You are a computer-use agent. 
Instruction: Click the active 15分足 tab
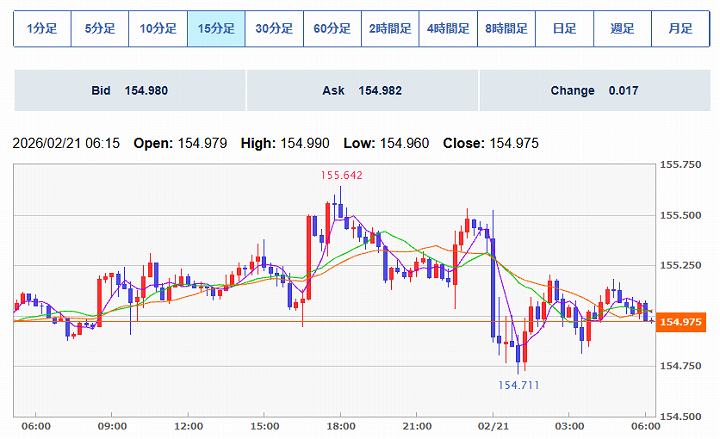click(x=216, y=29)
